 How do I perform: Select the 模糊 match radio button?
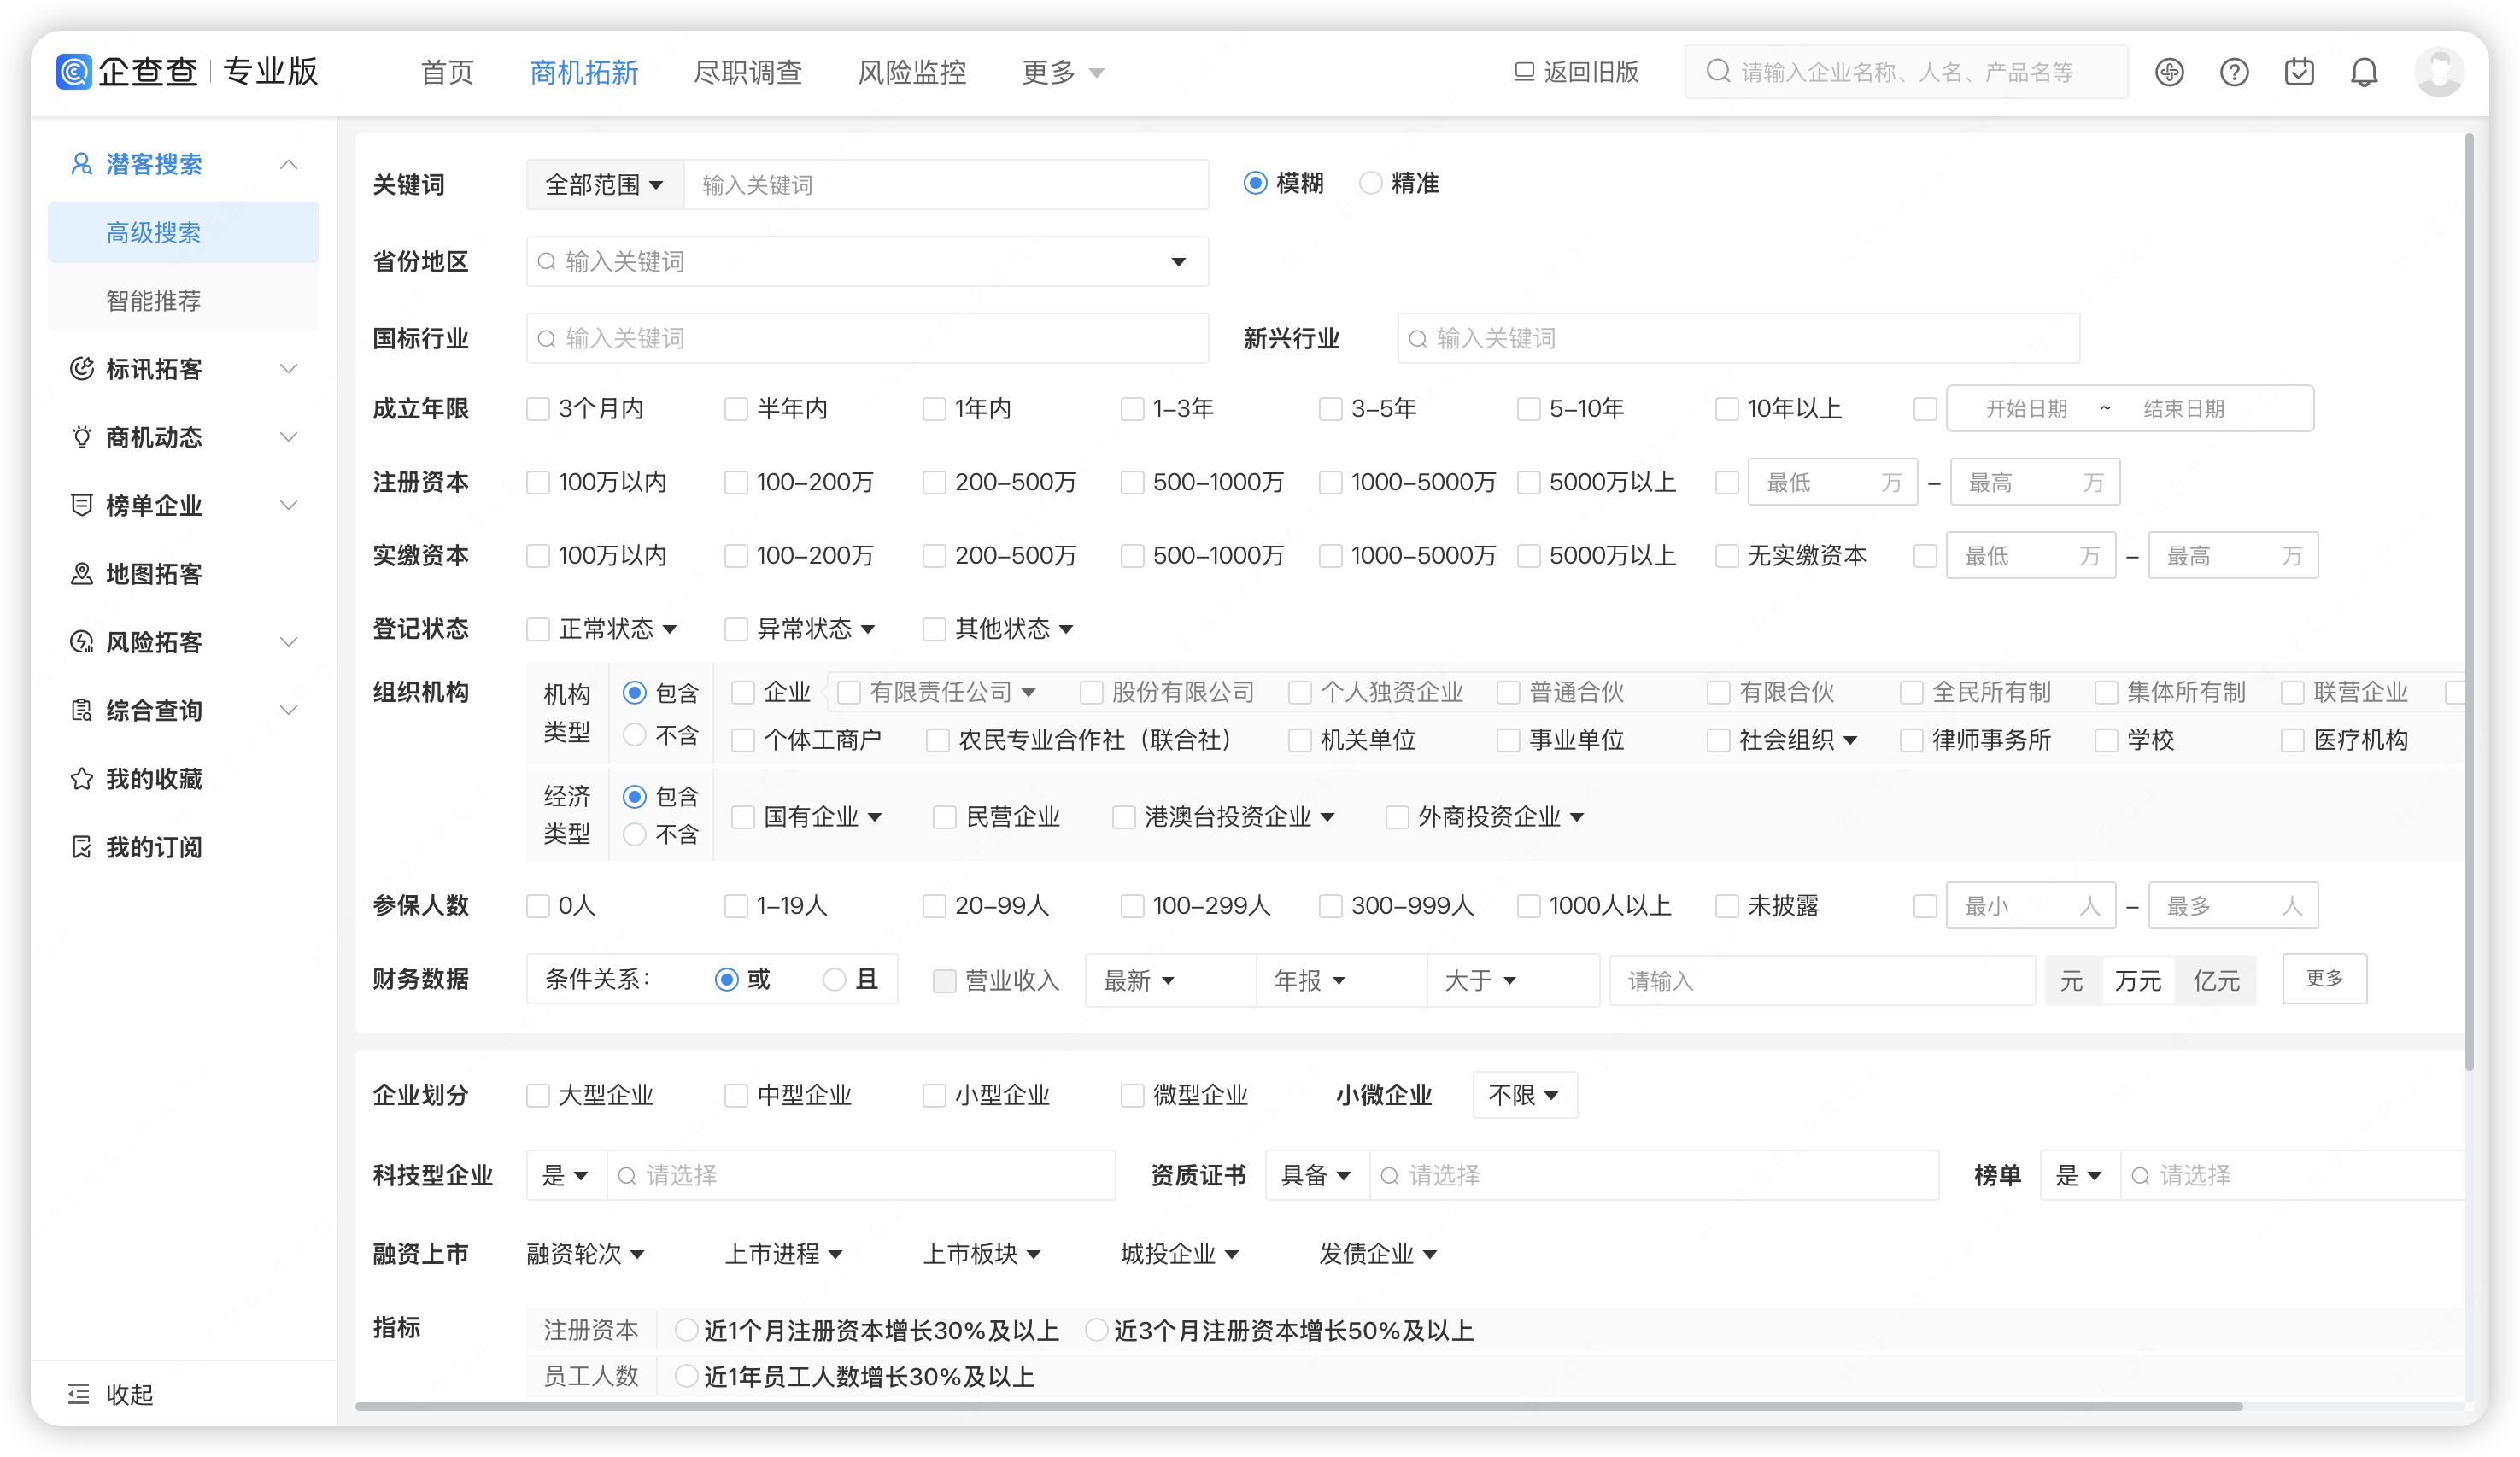coord(1255,183)
